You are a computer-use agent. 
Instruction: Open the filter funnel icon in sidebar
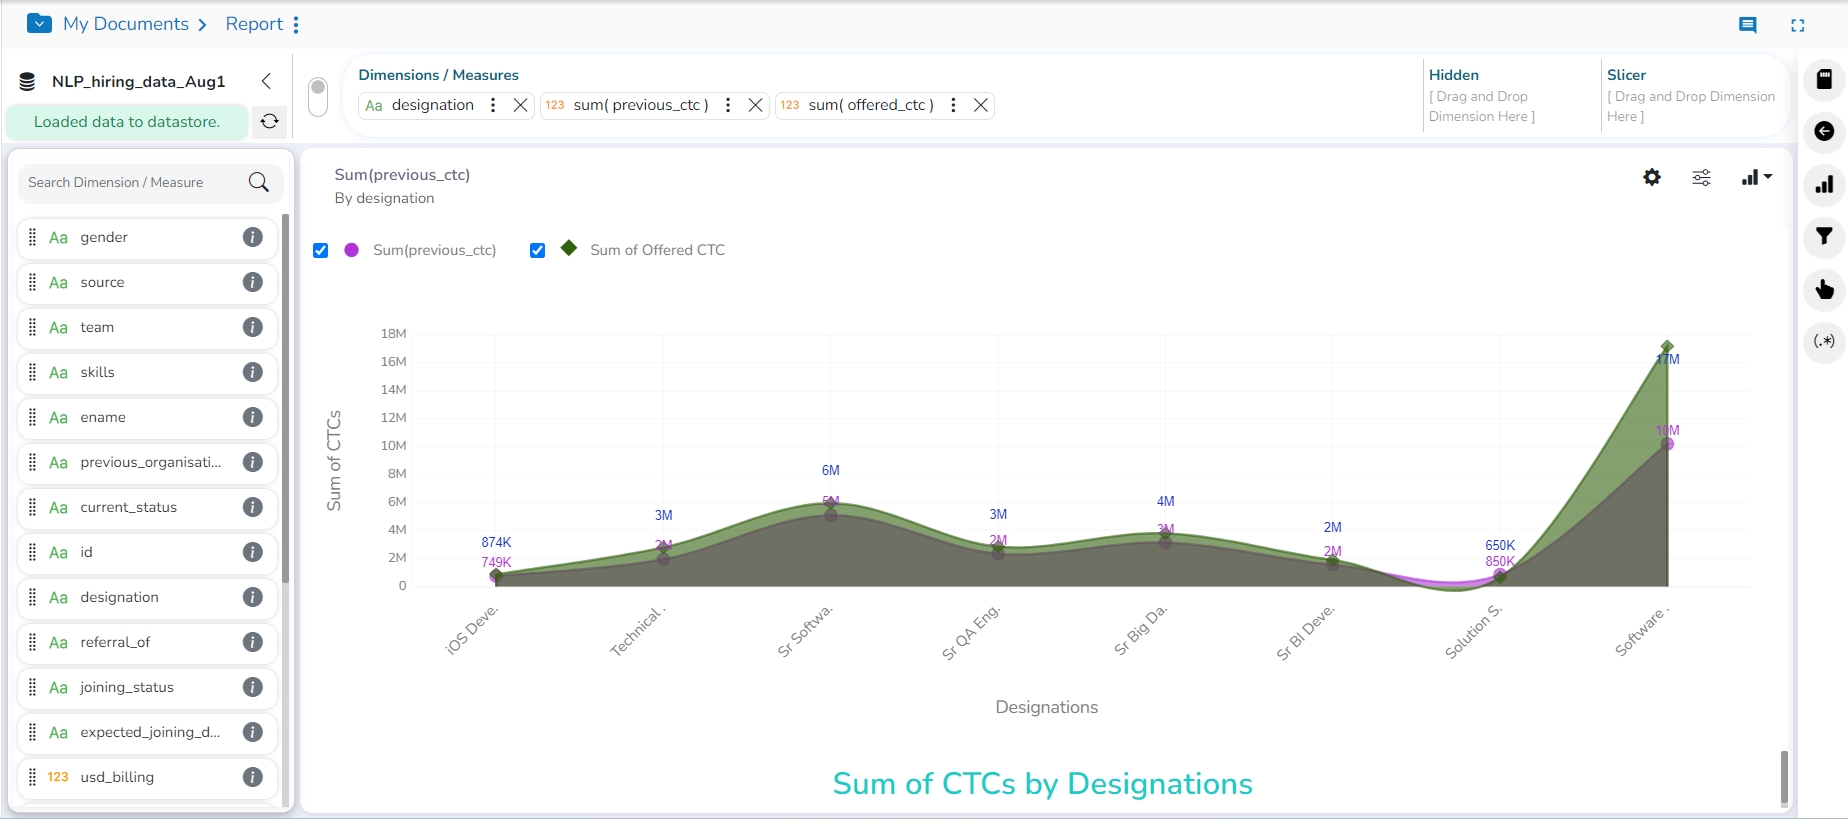click(x=1824, y=237)
